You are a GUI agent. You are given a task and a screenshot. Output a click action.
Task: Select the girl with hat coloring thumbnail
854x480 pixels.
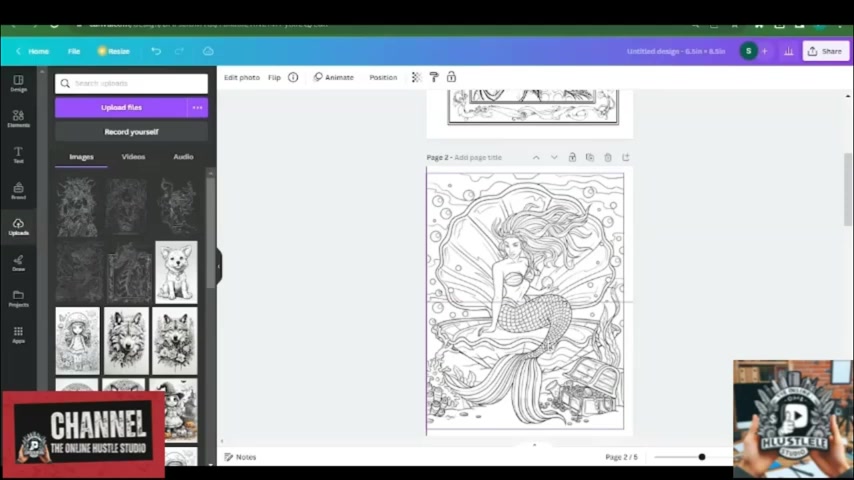pyautogui.click(x=77, y=341)
